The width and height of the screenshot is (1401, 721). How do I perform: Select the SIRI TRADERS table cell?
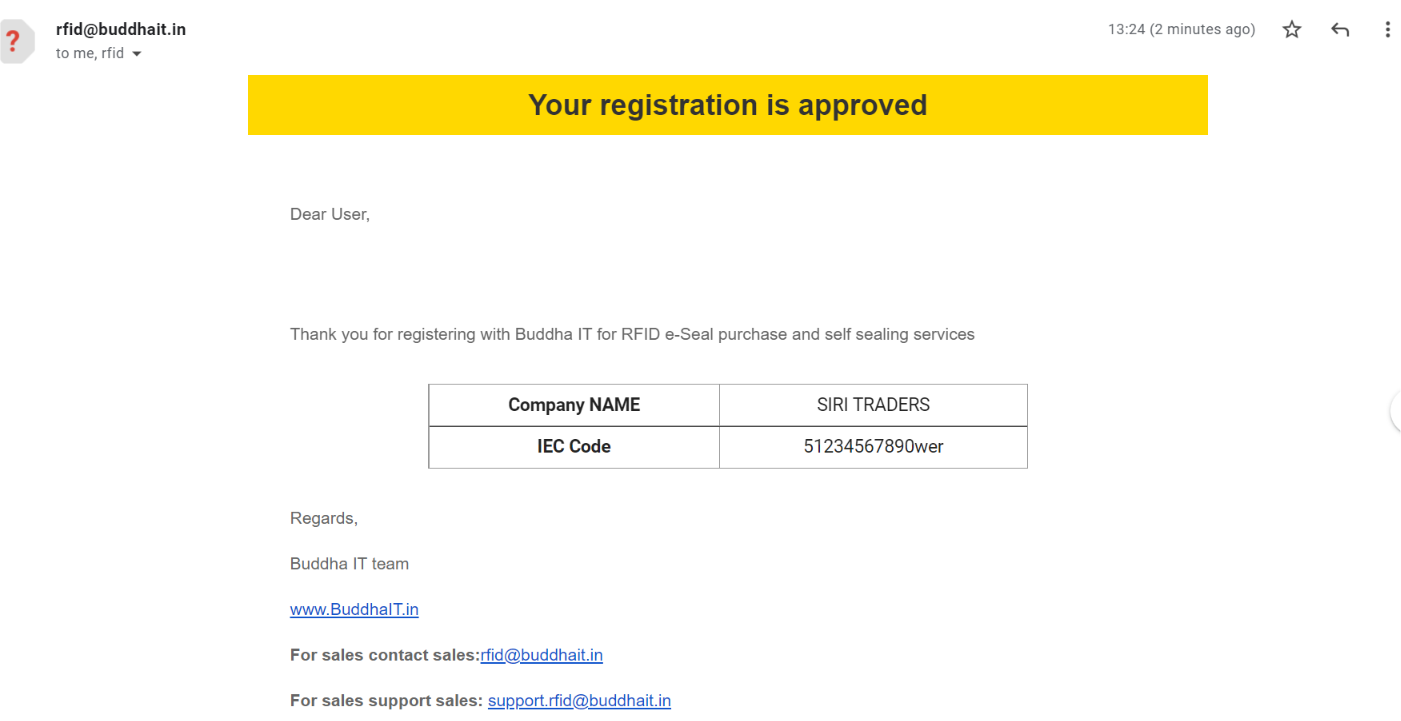873,405
